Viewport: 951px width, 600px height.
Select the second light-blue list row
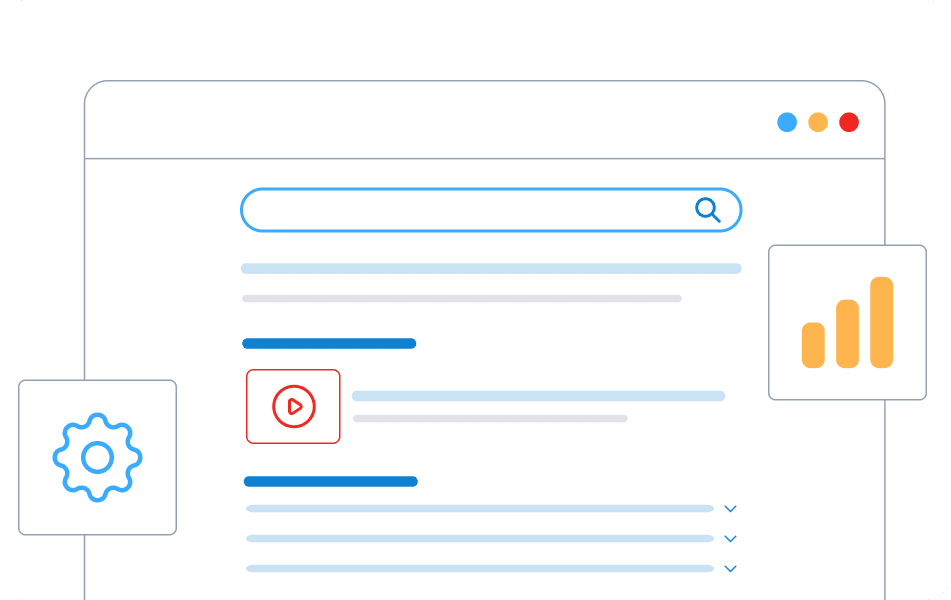tap(479, 539)
